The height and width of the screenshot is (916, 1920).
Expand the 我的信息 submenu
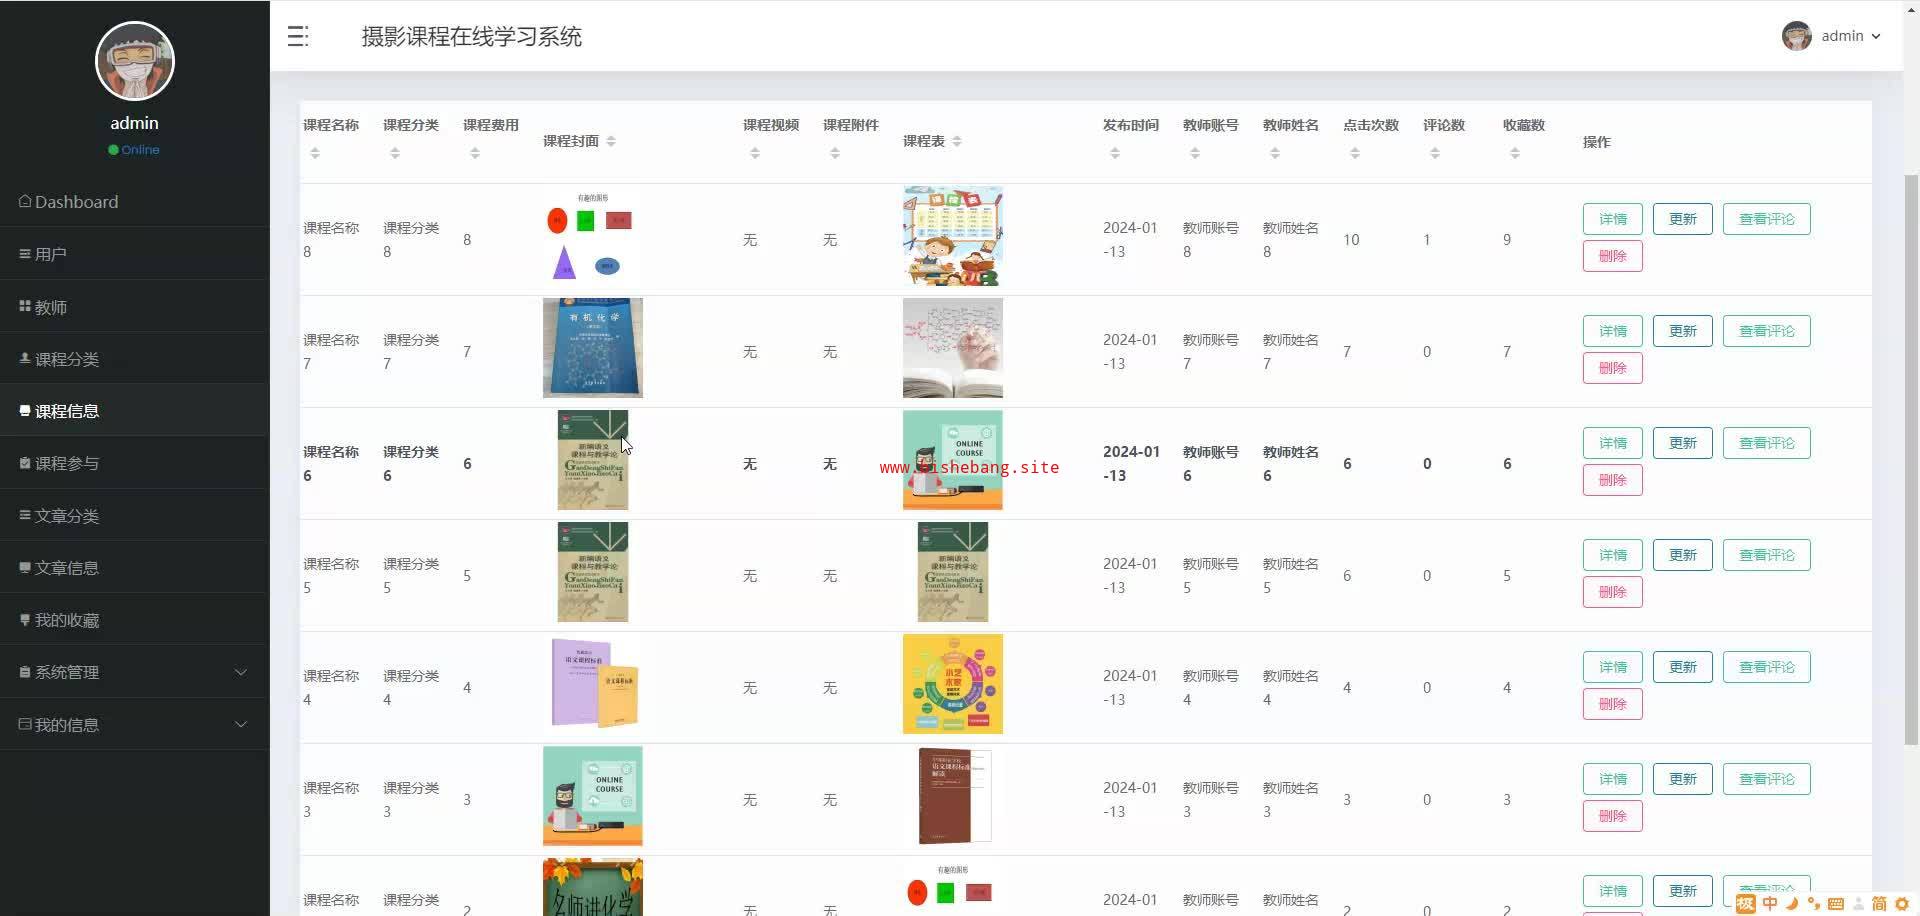tap(135, 724)
